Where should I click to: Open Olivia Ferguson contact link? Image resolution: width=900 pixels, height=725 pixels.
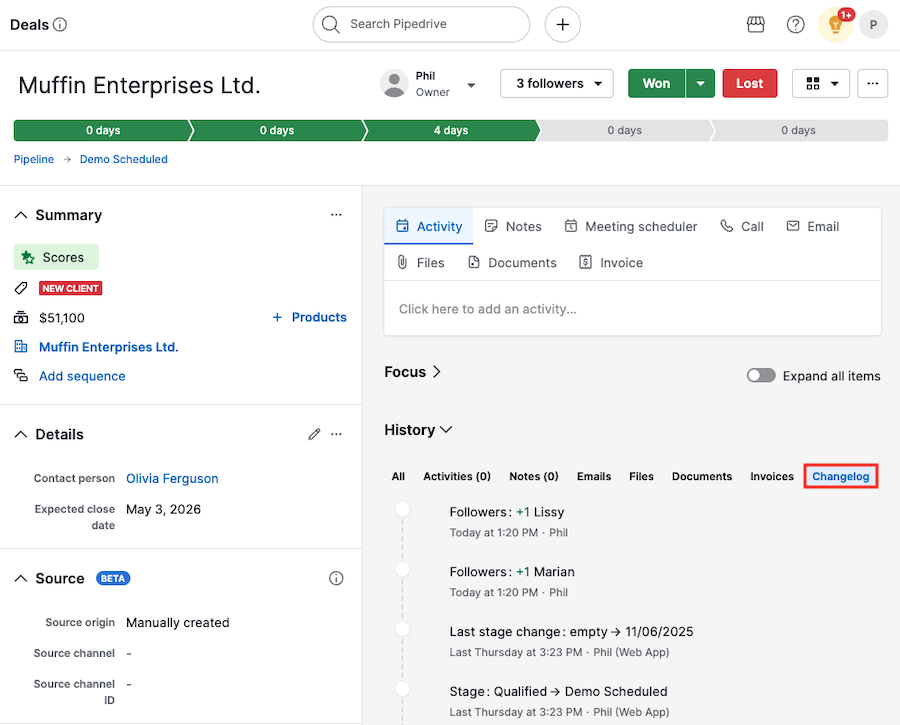click(172, 478)
